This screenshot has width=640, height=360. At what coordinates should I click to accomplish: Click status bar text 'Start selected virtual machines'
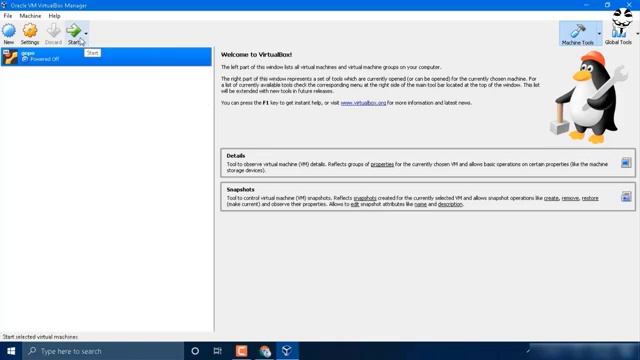(x=40, y=337)
